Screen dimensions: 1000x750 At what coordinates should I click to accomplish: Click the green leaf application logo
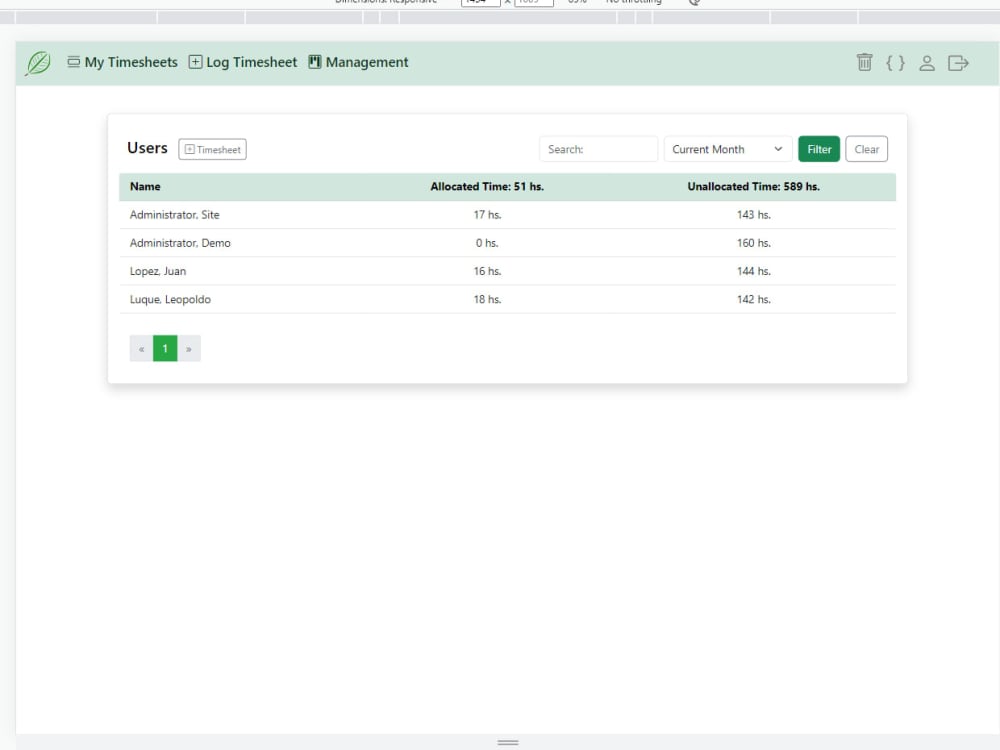(x=37, y=62)
